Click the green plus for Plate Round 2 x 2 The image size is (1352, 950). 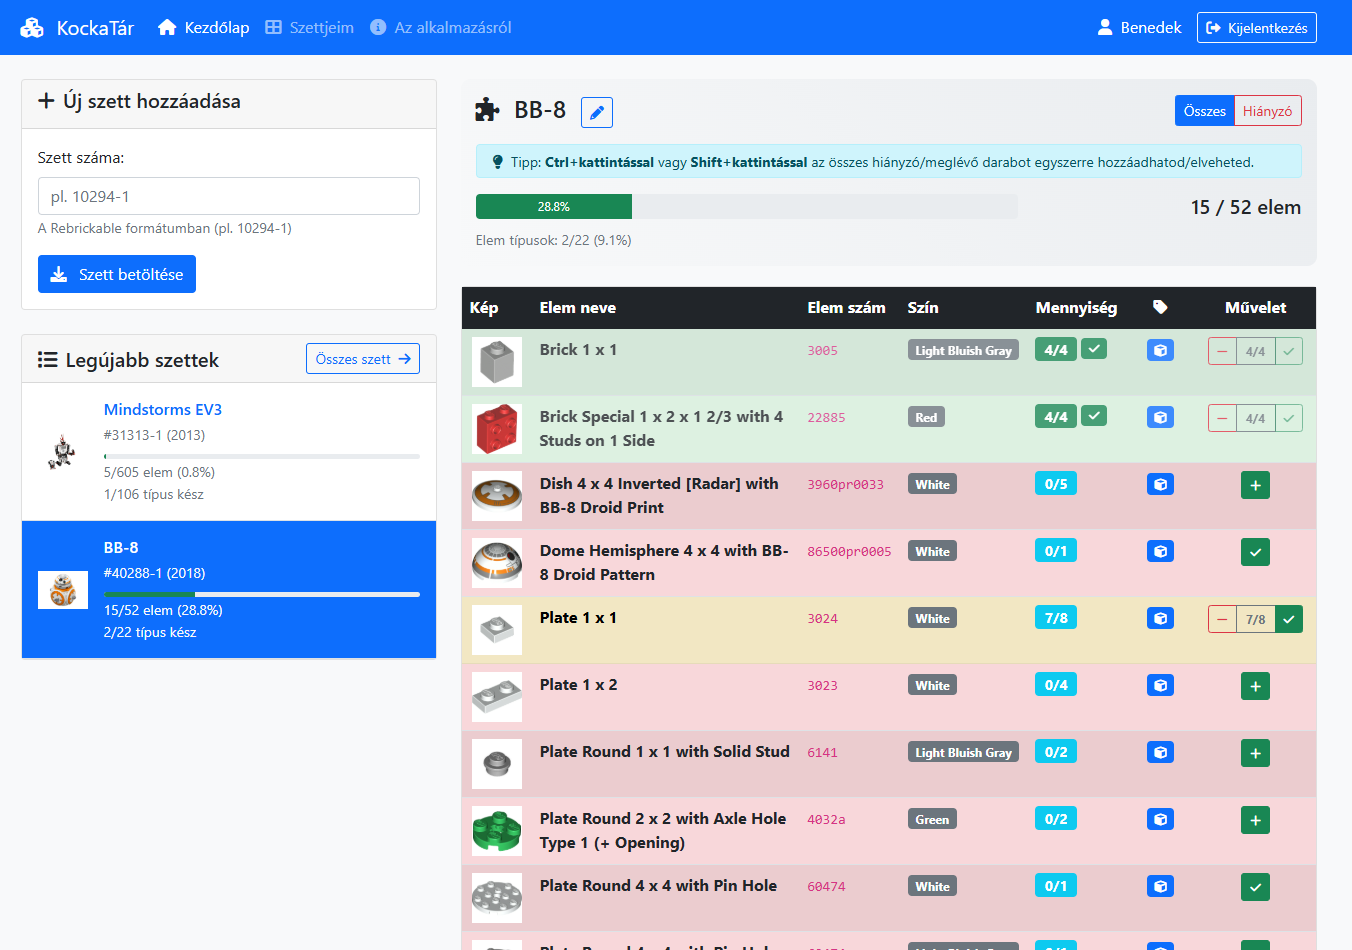[x=1255, y=820]
